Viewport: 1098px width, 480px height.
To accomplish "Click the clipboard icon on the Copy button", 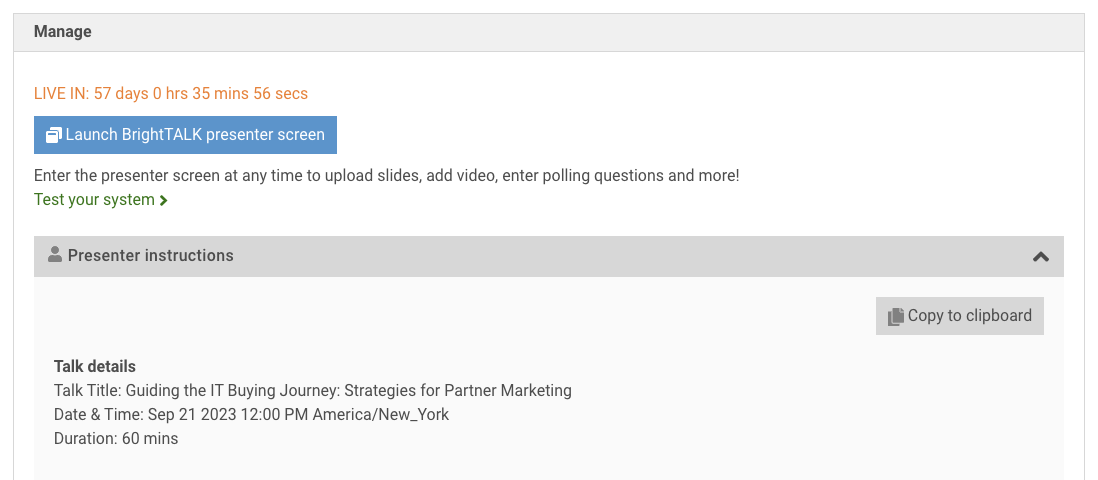I will [x=895, y=316].
